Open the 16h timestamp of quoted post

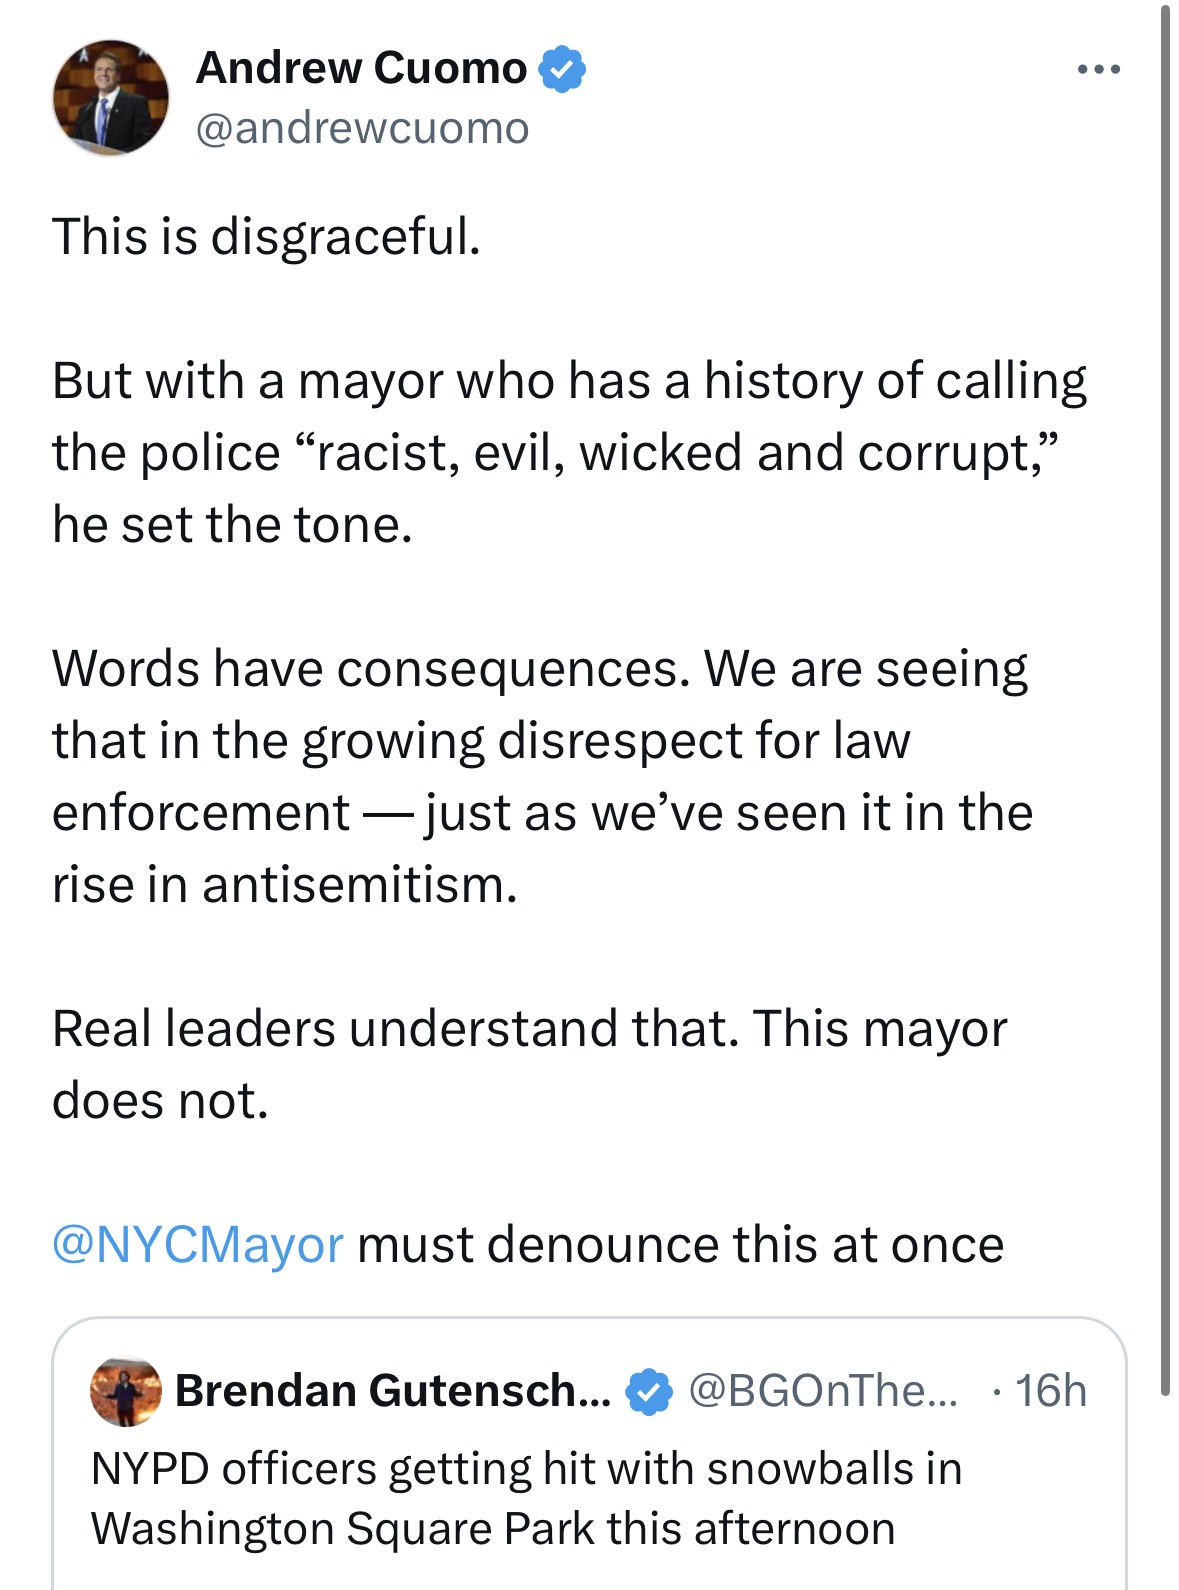1050,1391
